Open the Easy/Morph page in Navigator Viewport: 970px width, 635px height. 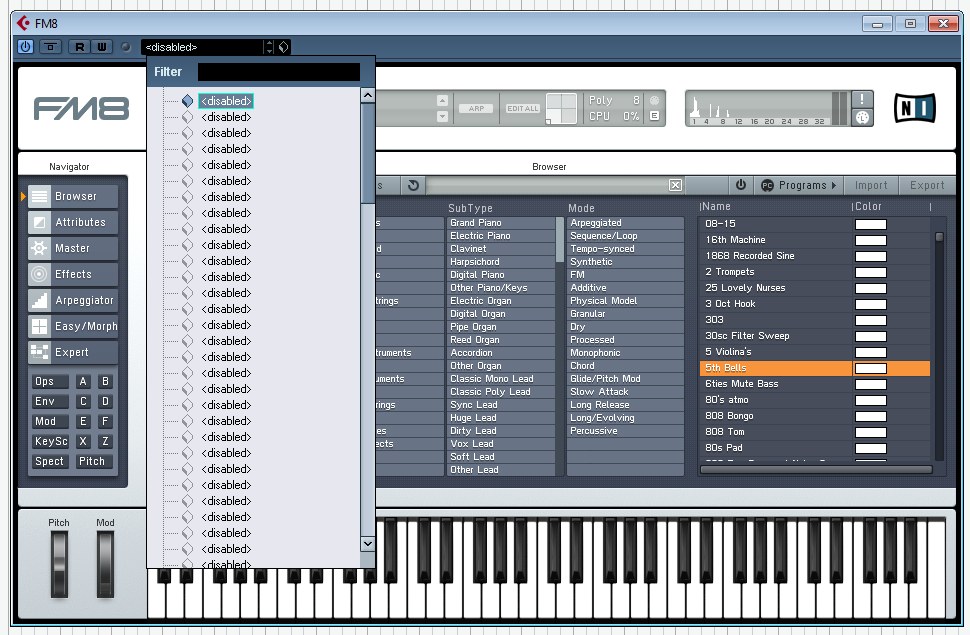pyautogui.click(x=73, y=326)
